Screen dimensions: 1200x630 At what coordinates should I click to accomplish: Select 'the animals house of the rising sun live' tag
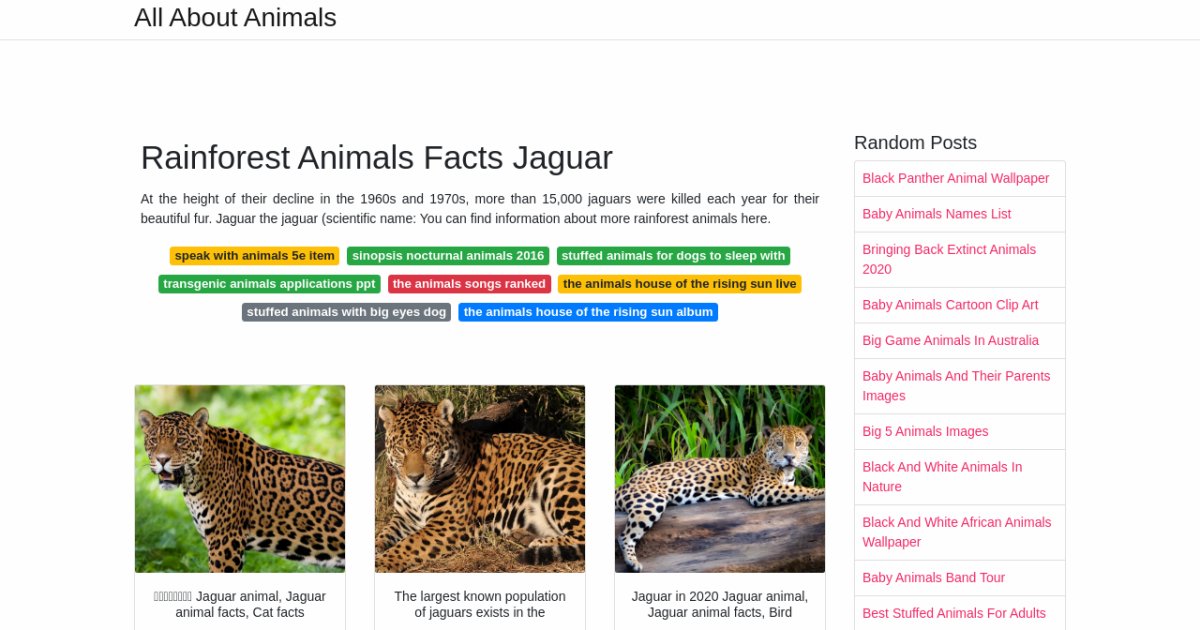679,284
